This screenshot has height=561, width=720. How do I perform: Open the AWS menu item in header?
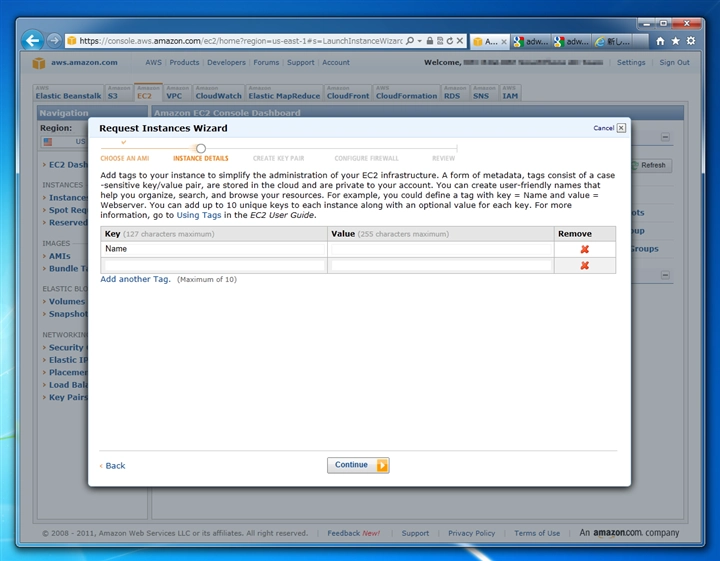153,62
